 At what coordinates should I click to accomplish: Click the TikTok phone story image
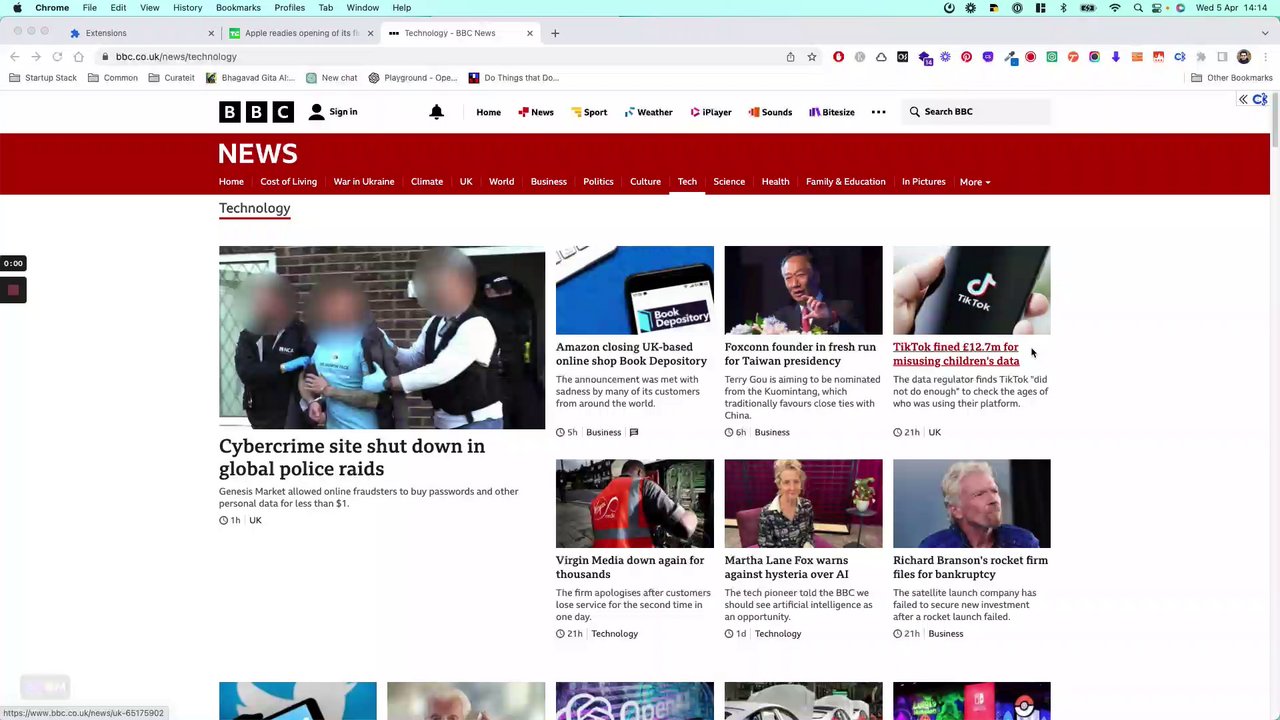tap(972, 290)
